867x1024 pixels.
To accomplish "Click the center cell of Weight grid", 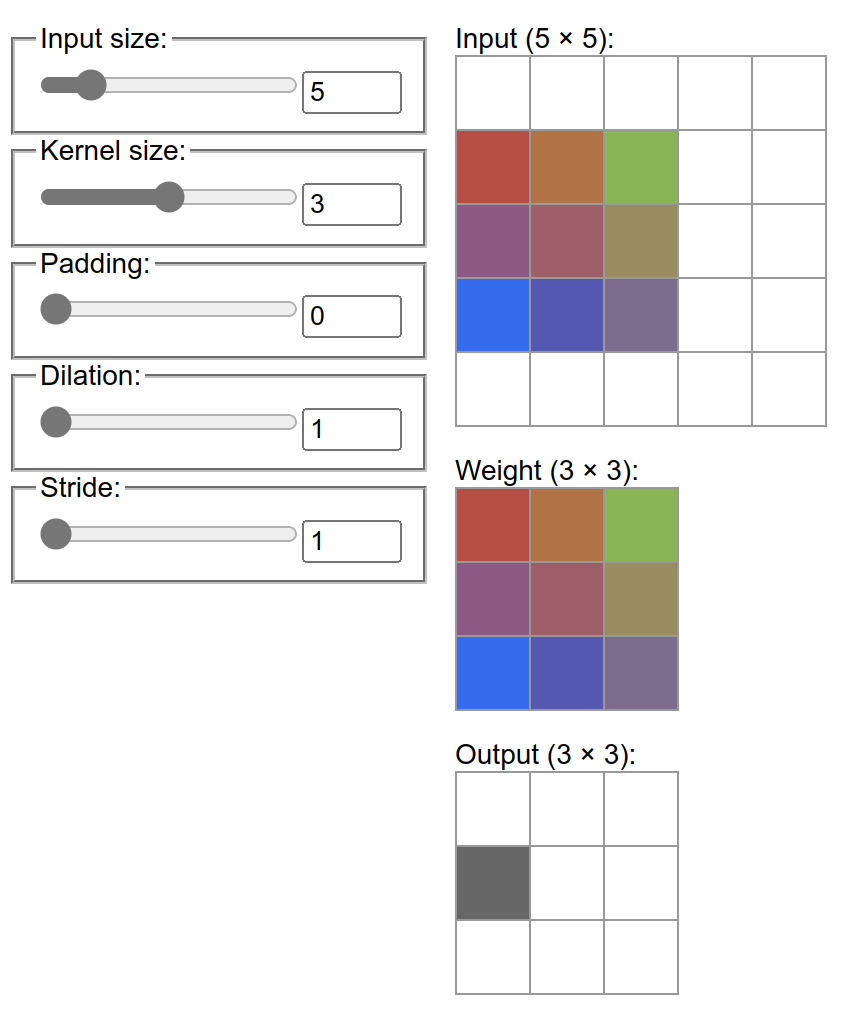I will coord(567,599).
